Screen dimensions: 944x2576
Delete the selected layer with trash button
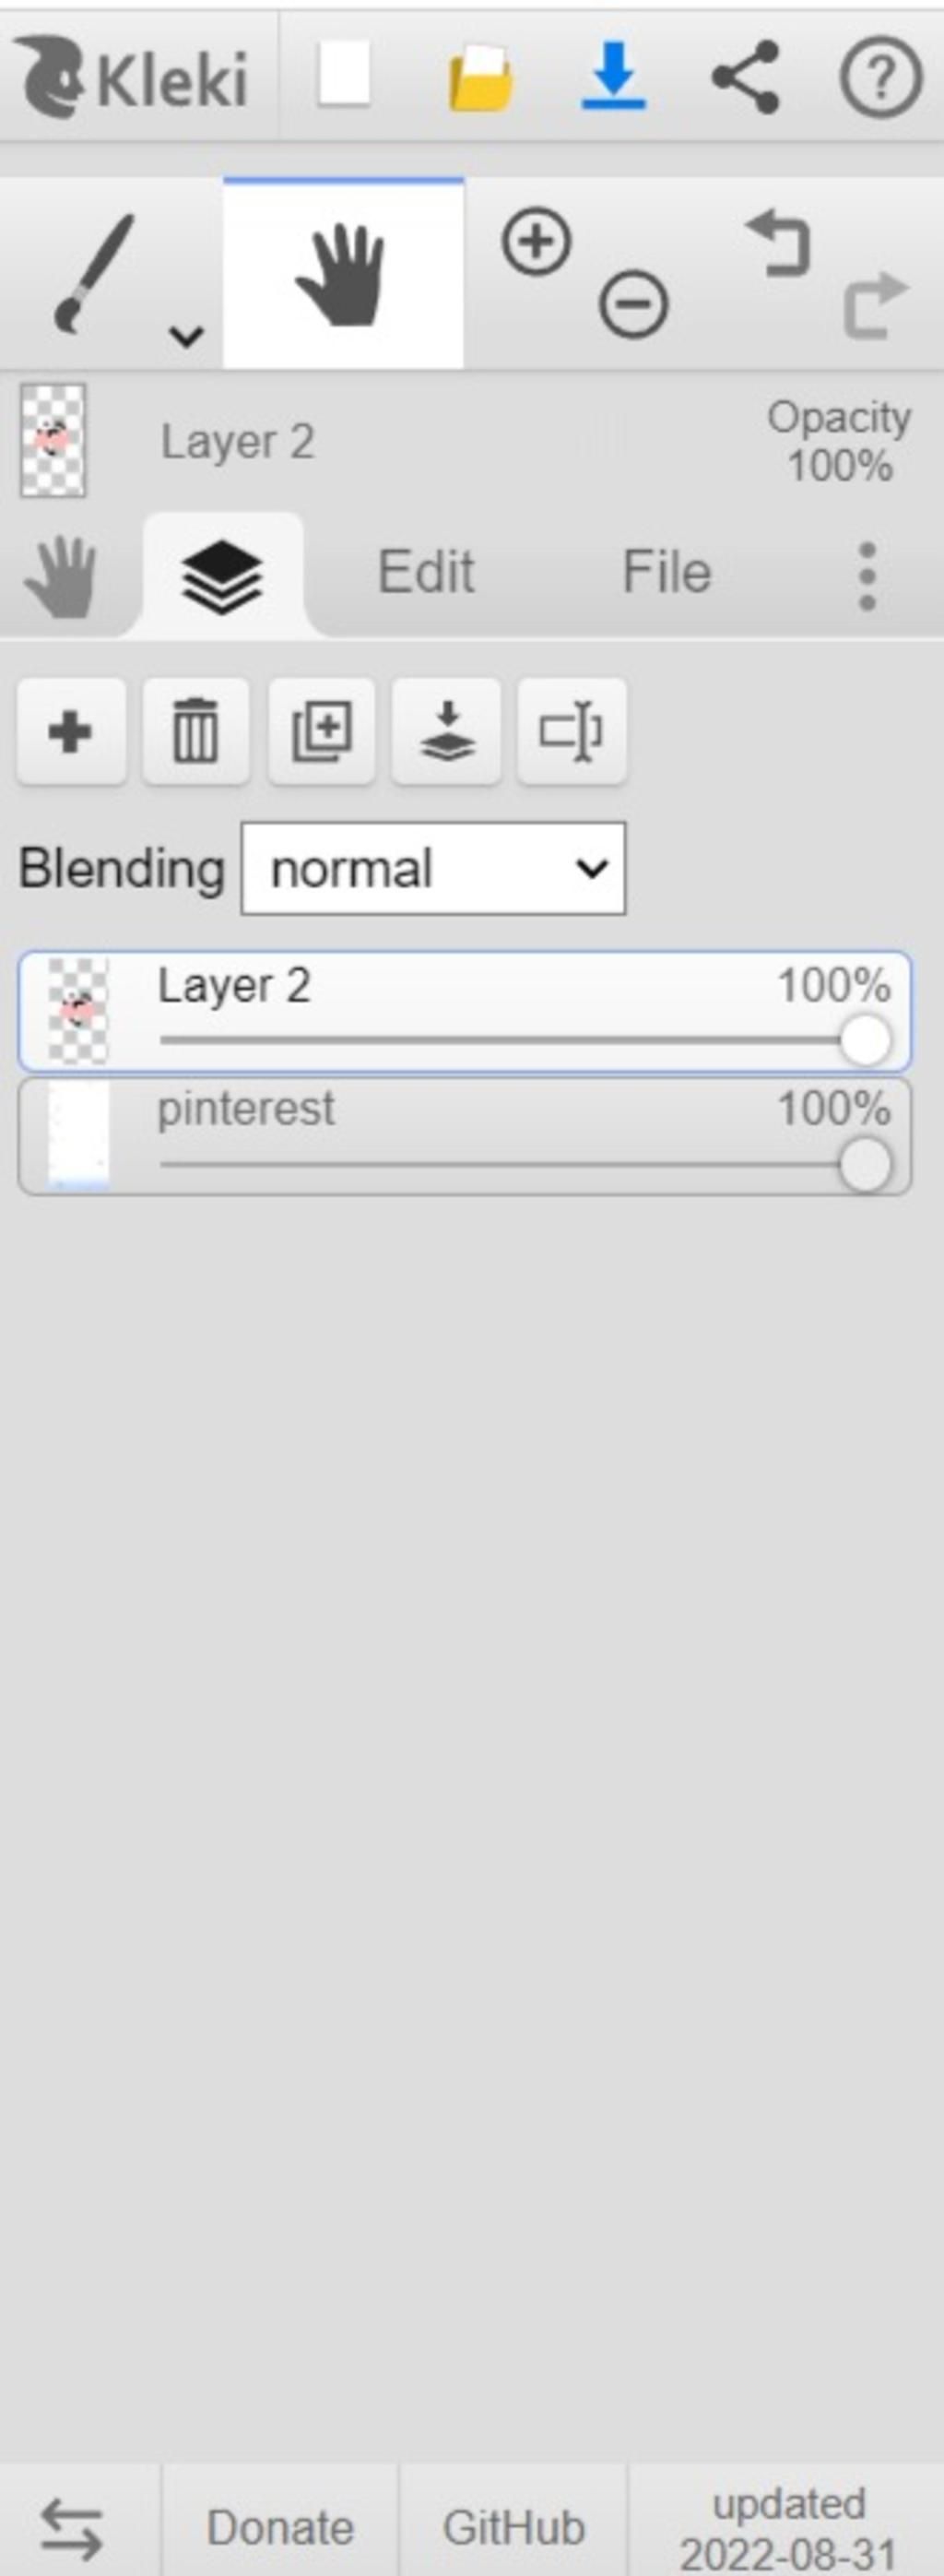click(196, 731)
